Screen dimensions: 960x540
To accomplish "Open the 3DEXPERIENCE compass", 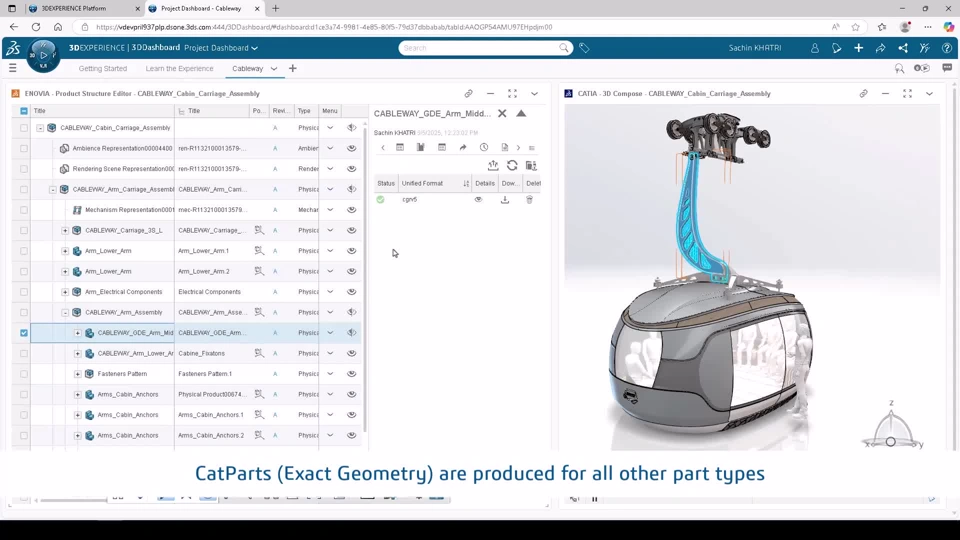I will (x=43, y=56).
